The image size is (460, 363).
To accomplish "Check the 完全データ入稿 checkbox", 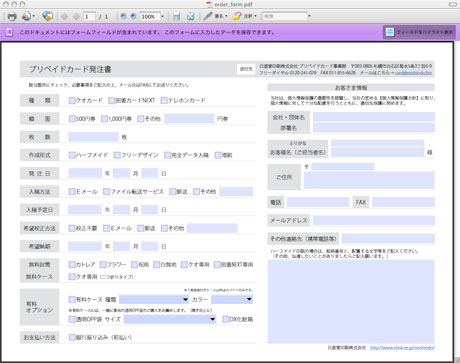I will (167, 155).
